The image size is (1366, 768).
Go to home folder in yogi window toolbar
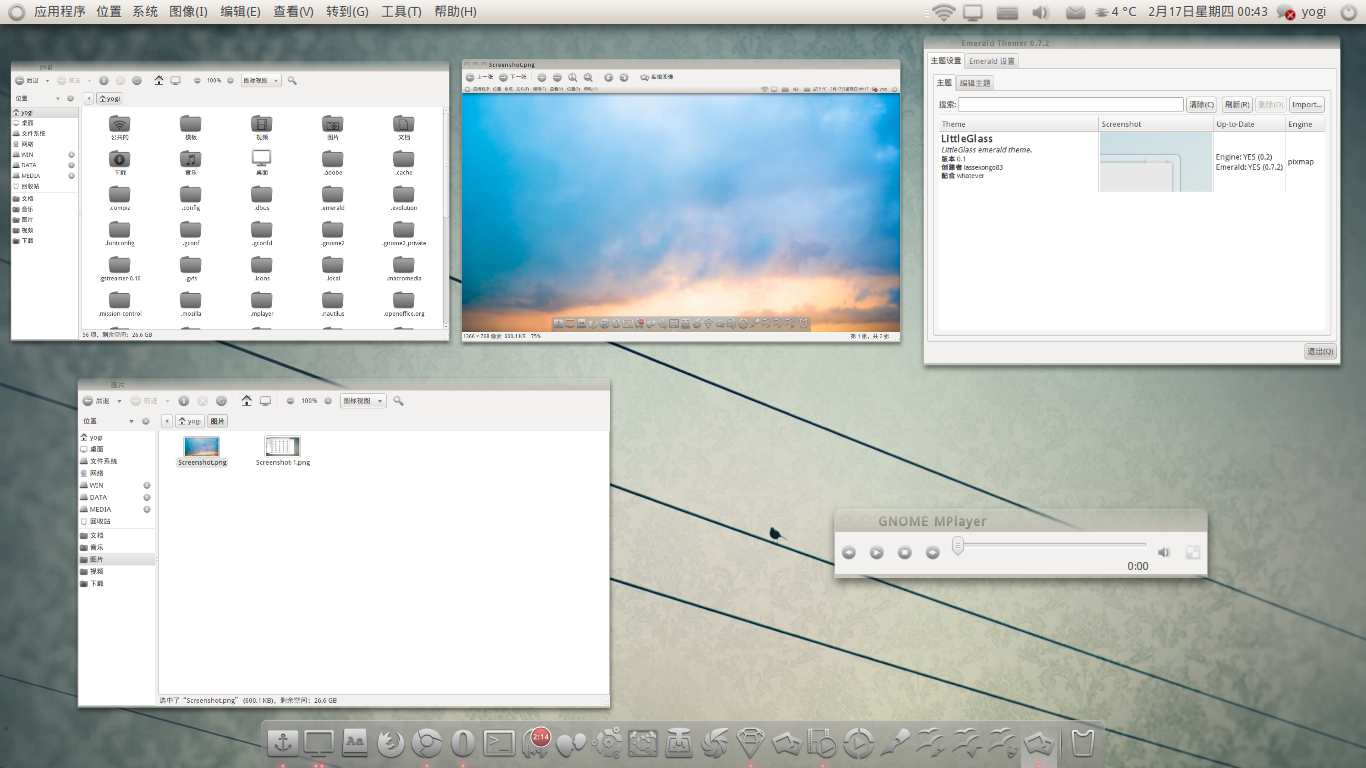pos(159,80)
